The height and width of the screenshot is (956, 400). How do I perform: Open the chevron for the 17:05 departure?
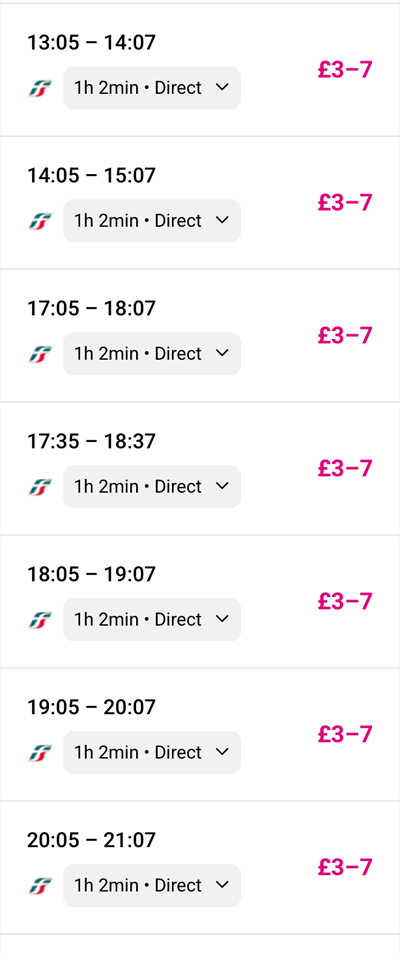click(x=223, y=353)
